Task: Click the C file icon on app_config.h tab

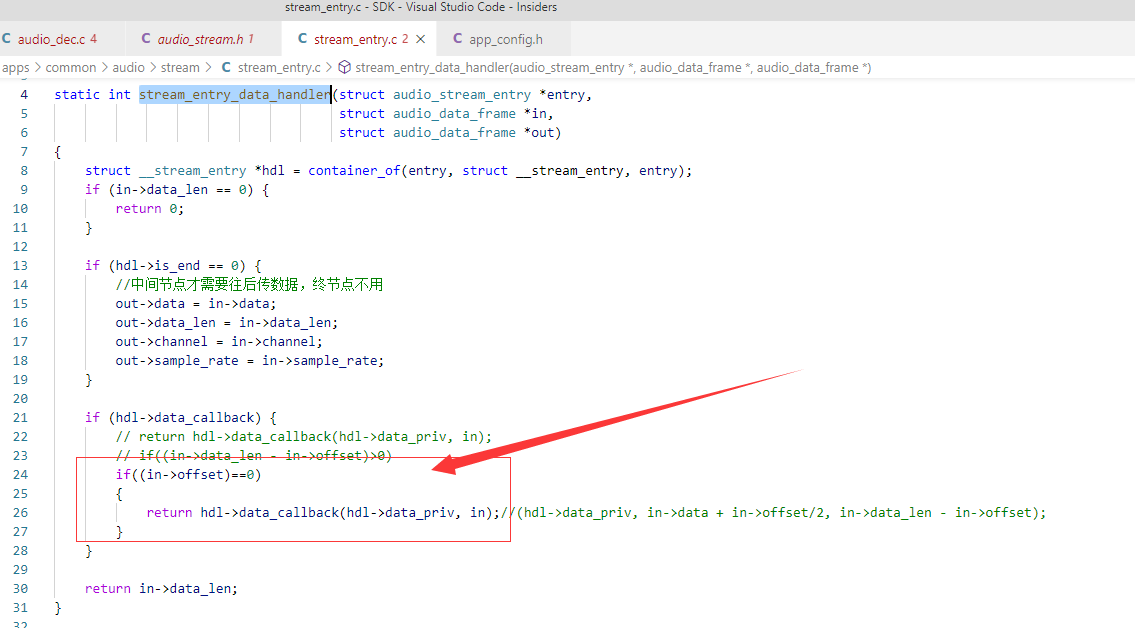Action: click(x=457, y=39)
